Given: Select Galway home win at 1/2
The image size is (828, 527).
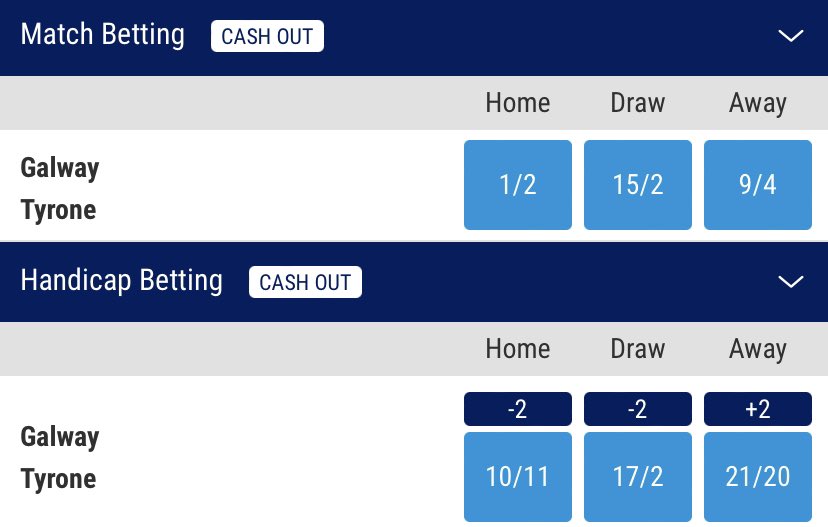Looking at the screenshot, I should pos(518,185).
